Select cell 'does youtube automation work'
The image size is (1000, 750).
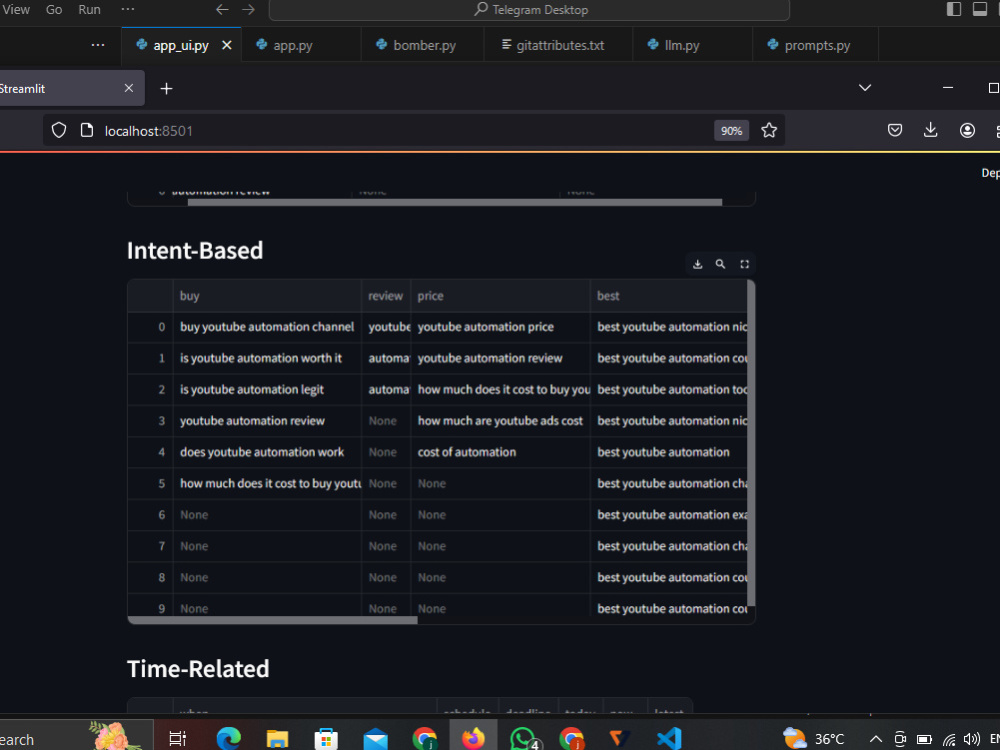267,452
